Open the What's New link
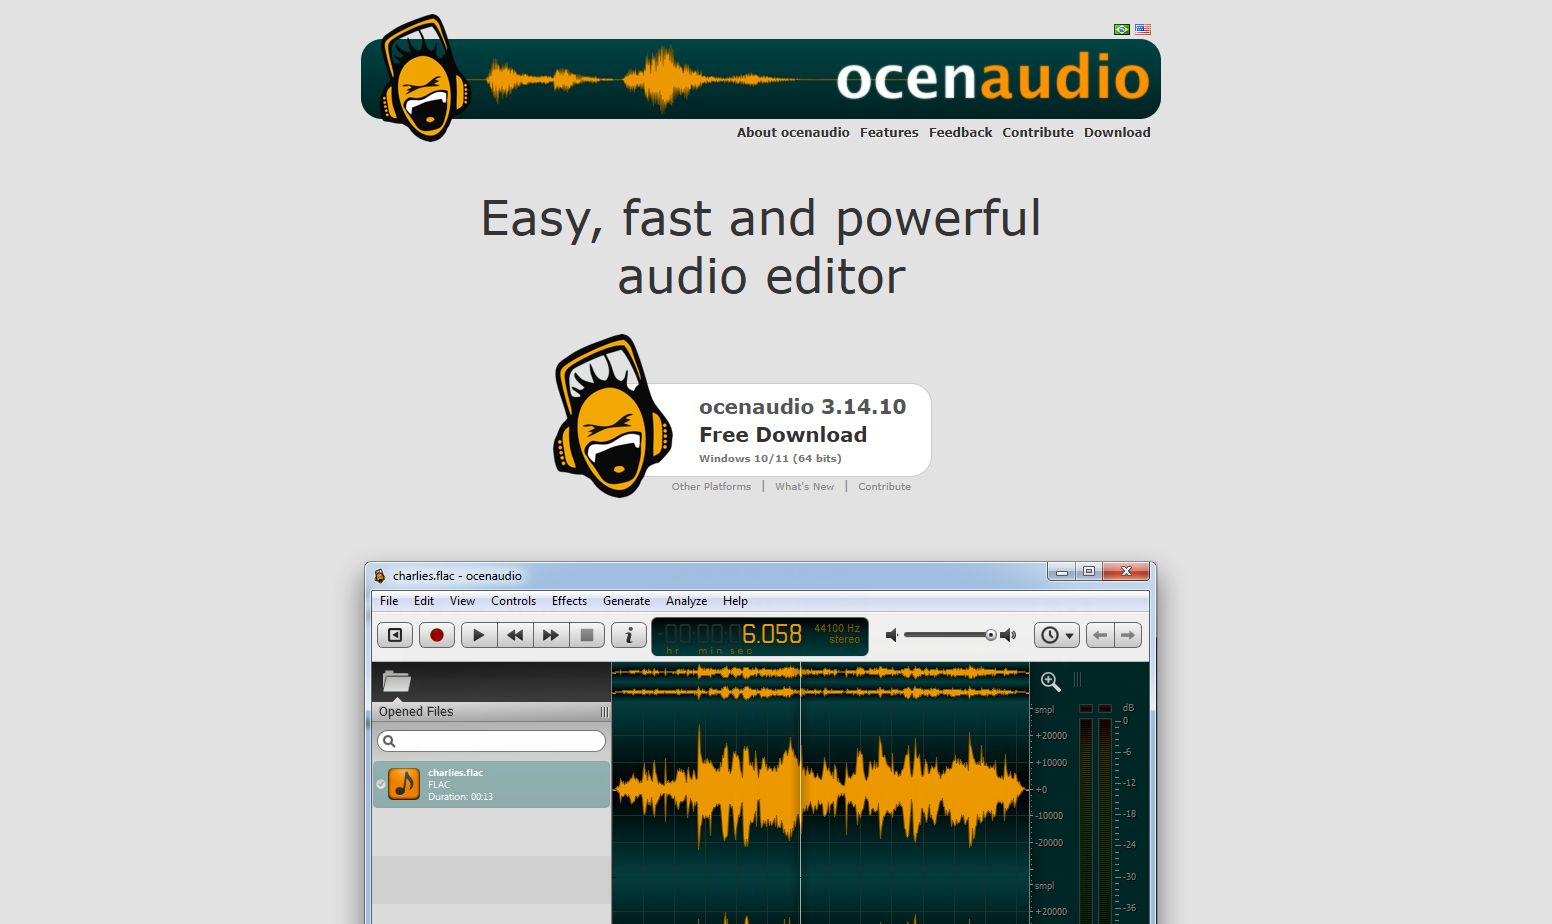This screenshot has width=1552, height=924. click(804, 487)
